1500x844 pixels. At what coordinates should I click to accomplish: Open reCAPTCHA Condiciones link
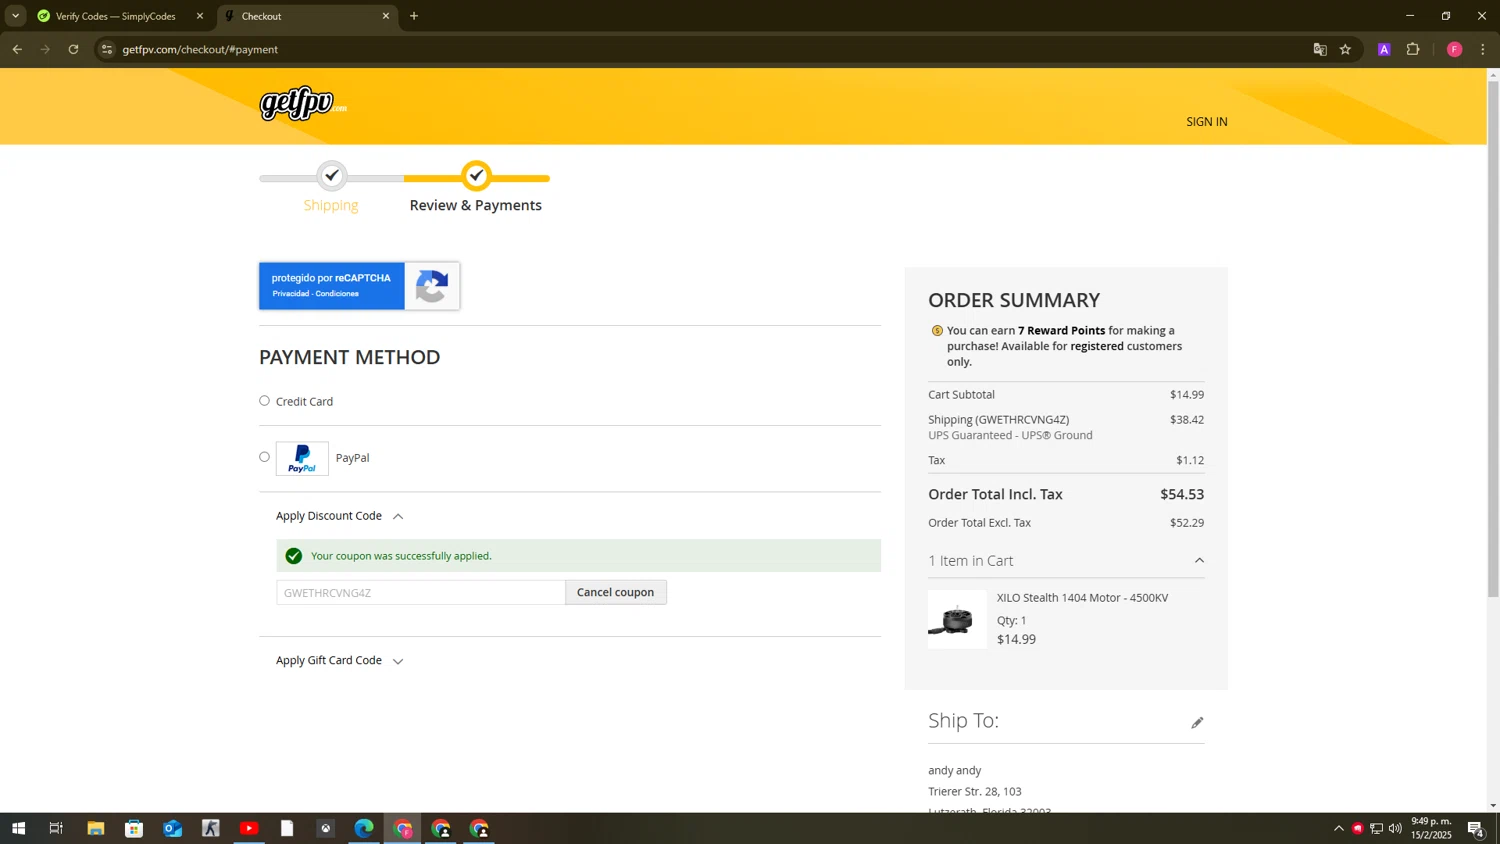pos(337,294)
